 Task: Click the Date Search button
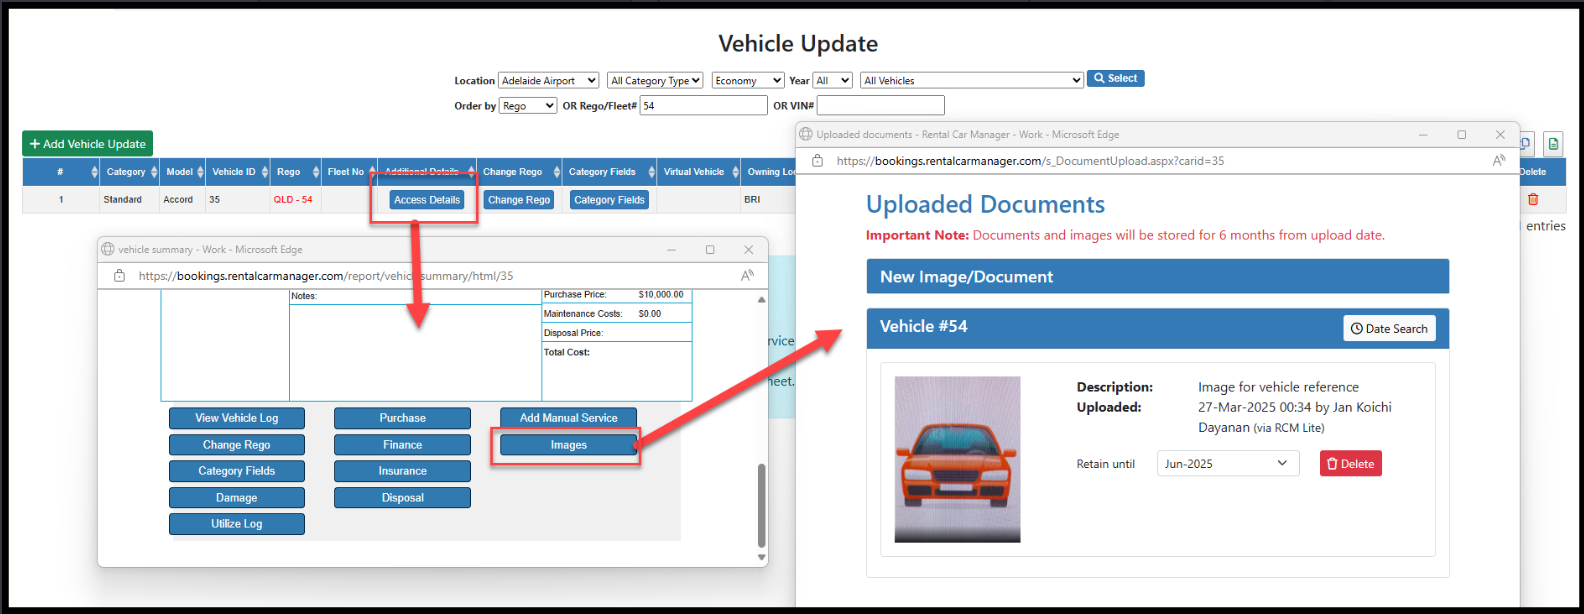(x=1389, y=329)
